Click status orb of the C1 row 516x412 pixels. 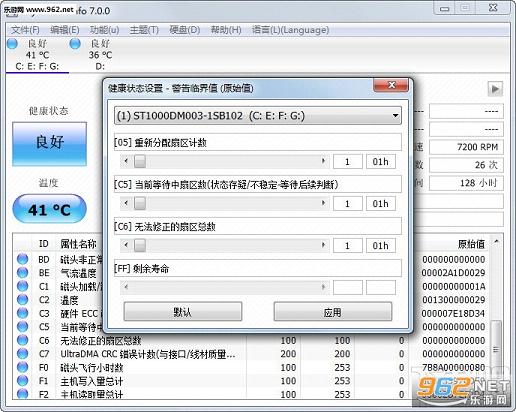coord(22,286)
